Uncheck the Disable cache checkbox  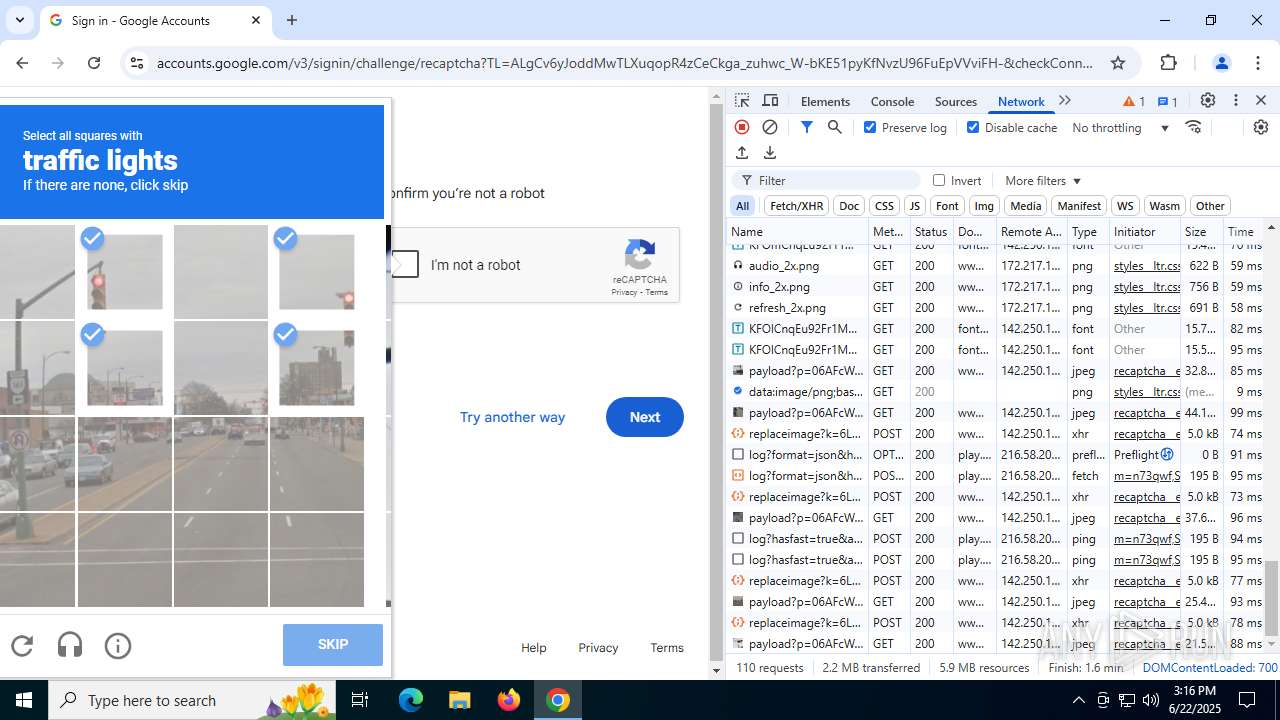click(973, 127)
